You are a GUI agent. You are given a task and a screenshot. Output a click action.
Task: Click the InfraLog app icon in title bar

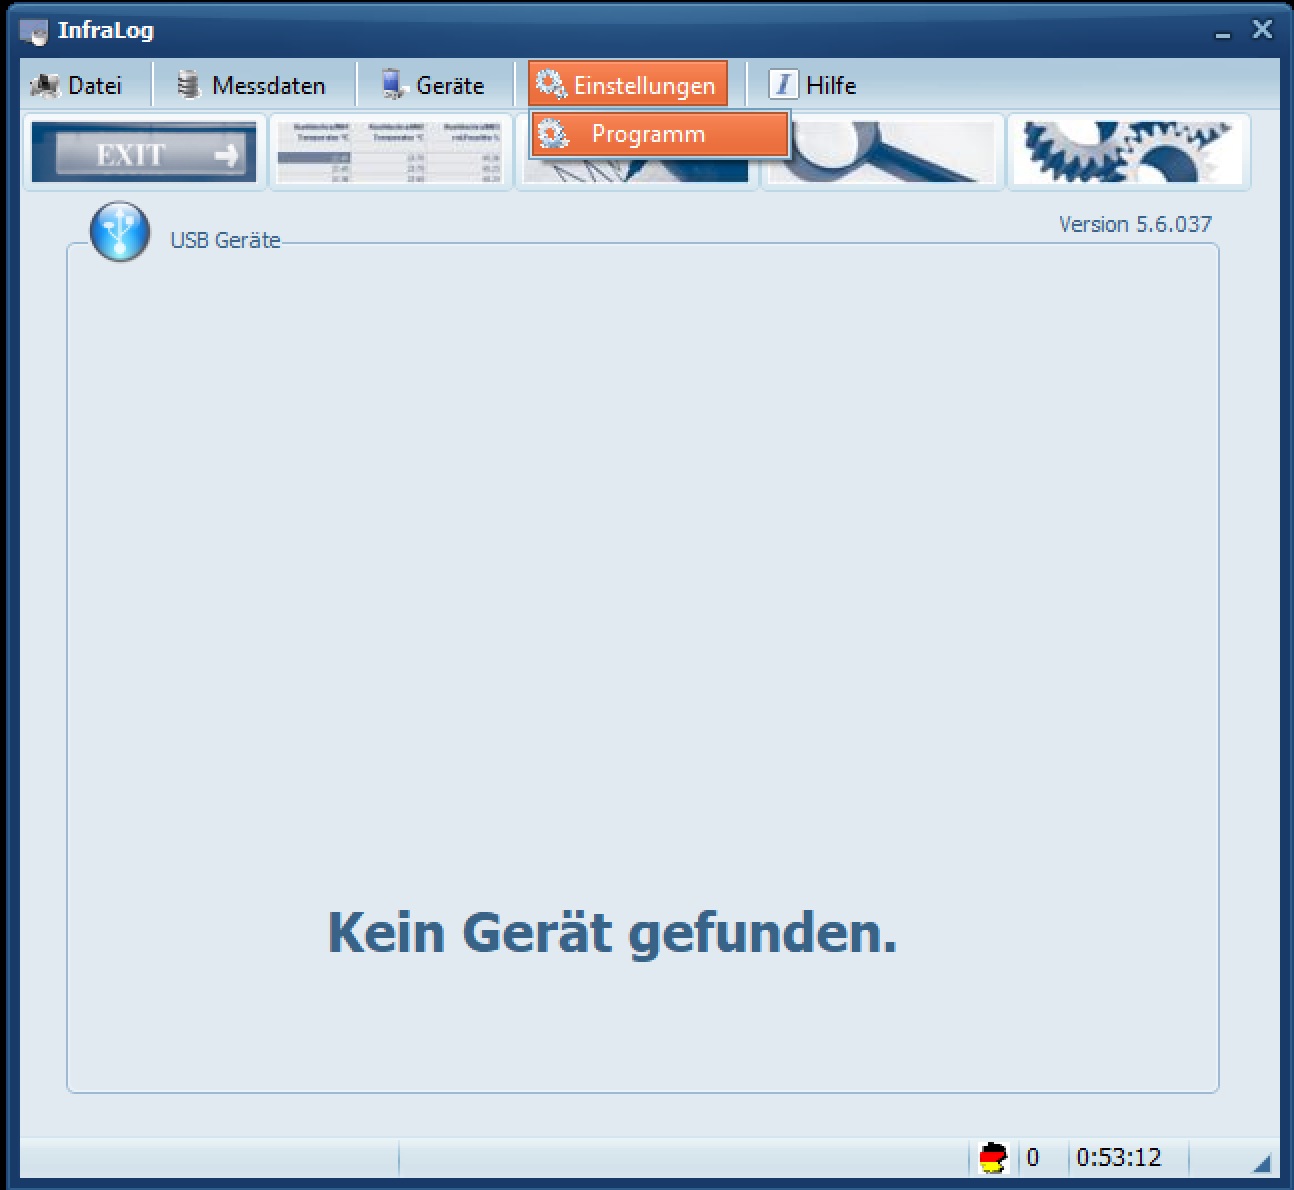point(34,31)
